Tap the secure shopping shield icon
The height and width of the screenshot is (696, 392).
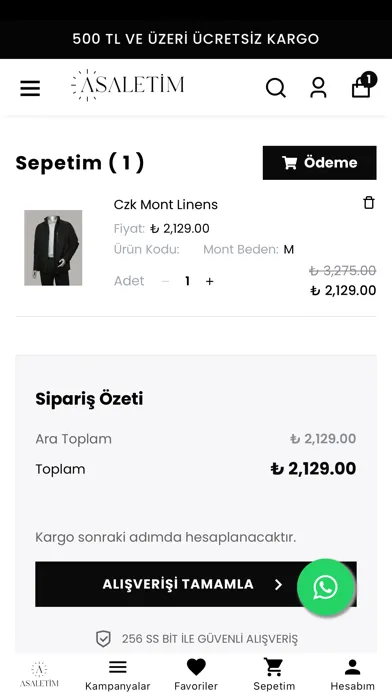(x=103, y=639)
